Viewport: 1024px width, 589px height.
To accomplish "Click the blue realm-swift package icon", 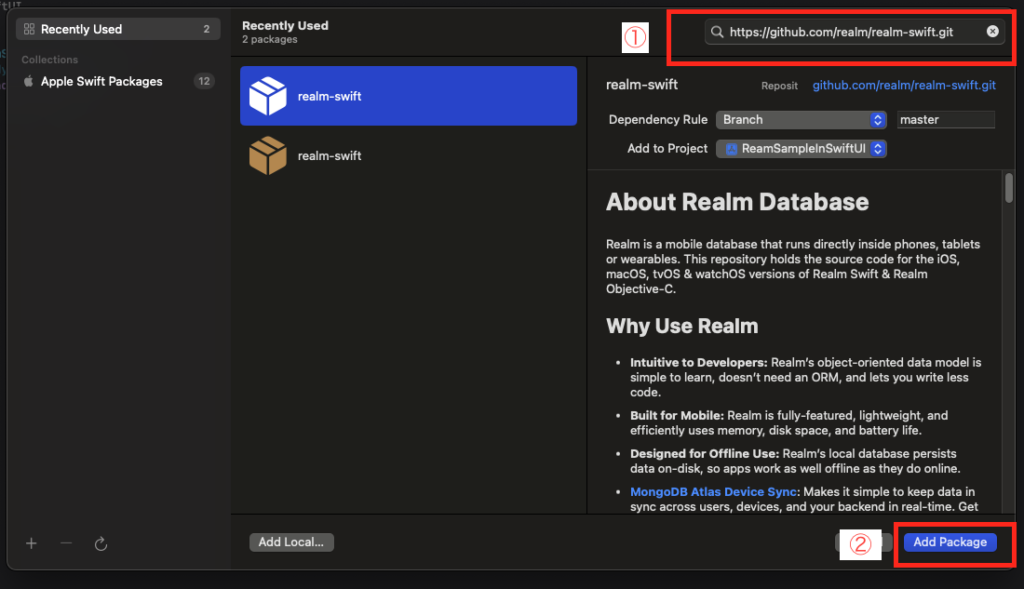I will [x=268, y=96].
